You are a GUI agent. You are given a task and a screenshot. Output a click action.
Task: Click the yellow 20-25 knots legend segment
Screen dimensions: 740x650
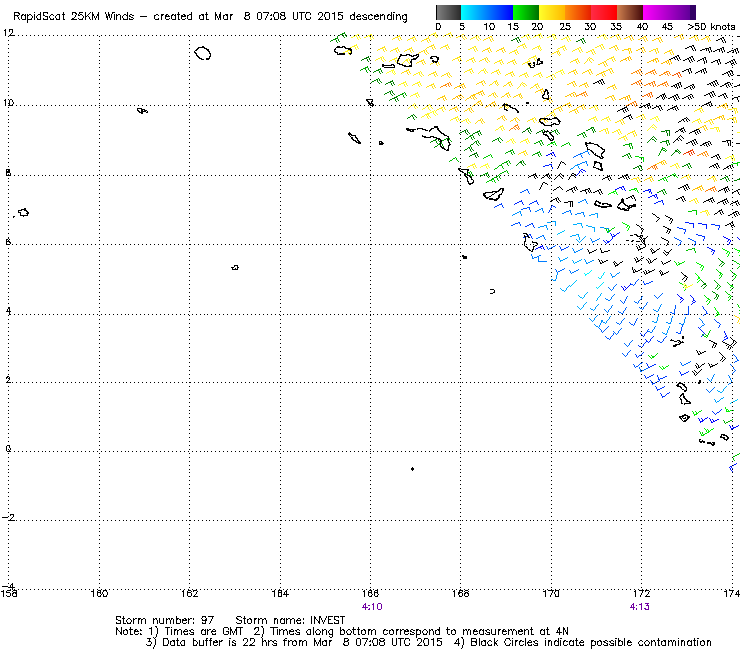(x=552, y=12)
